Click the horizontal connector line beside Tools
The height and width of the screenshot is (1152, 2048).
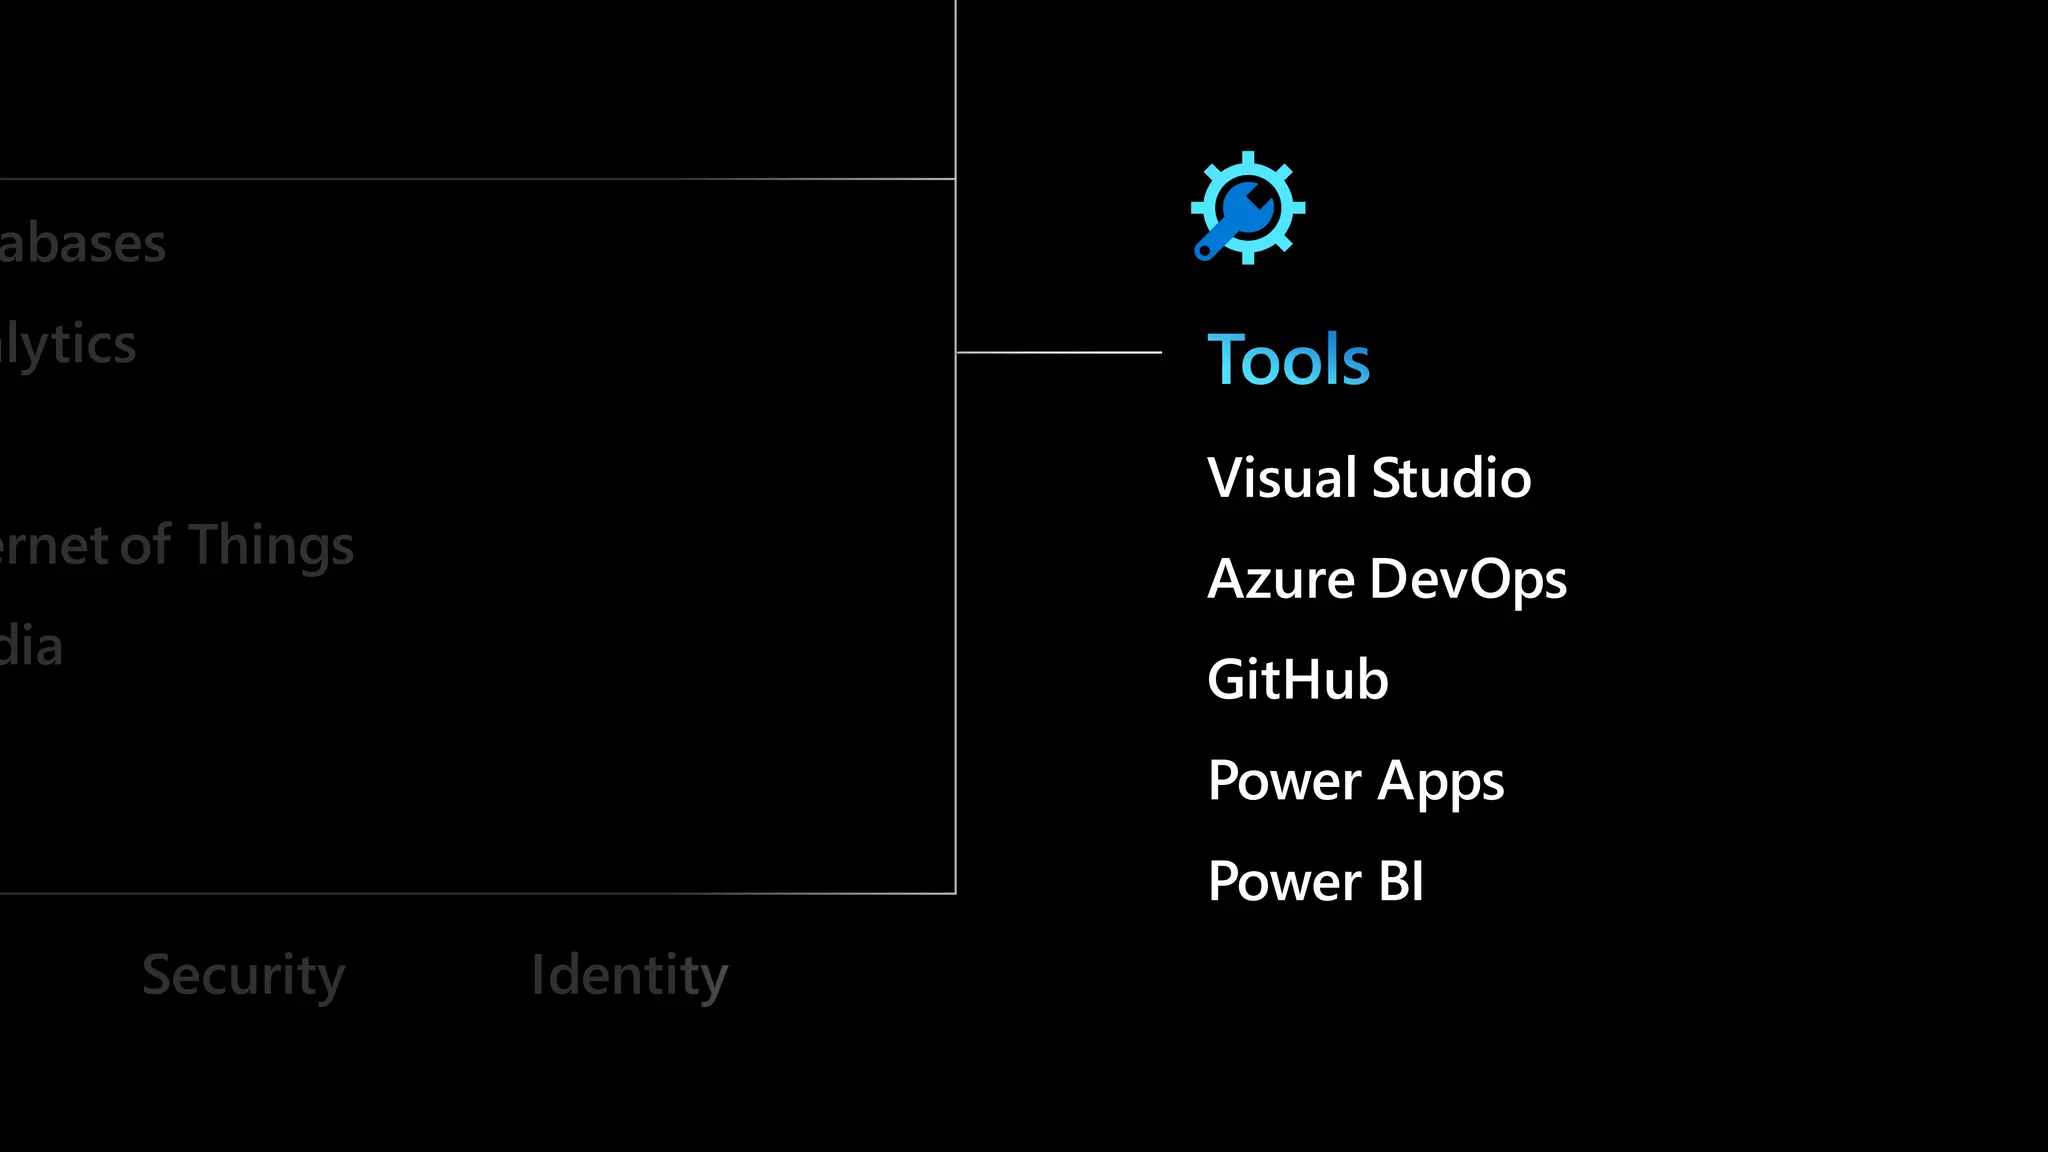(x=1060, y=352)
